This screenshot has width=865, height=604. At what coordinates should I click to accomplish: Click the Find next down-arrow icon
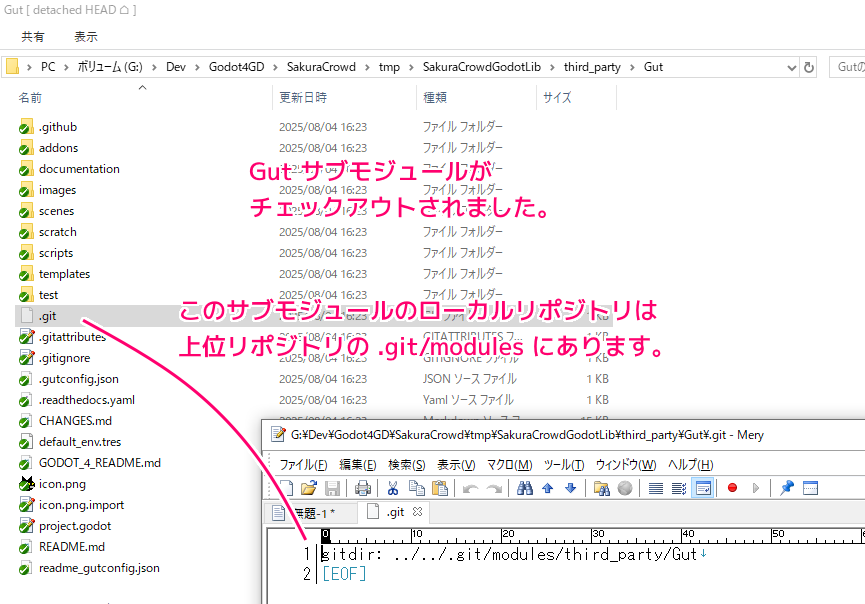[x=570, y=488]
